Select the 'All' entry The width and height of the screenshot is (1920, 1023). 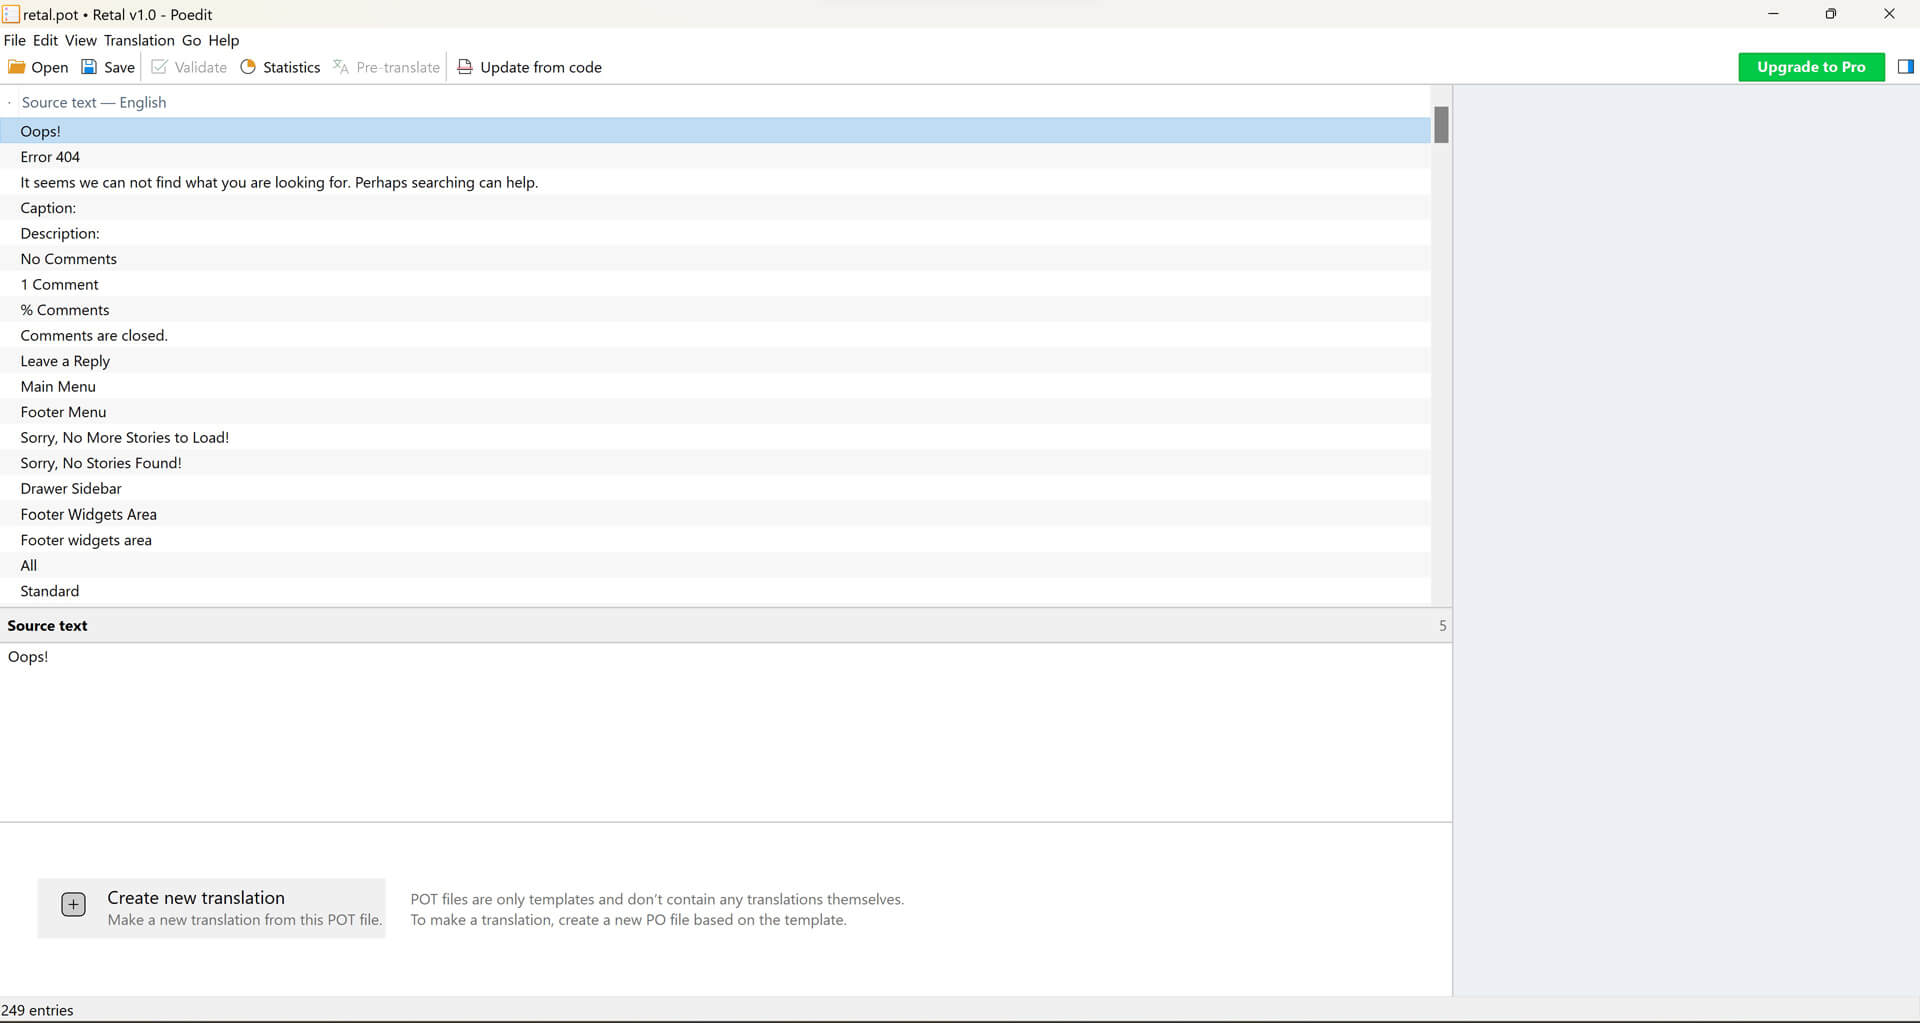point(715,565)
